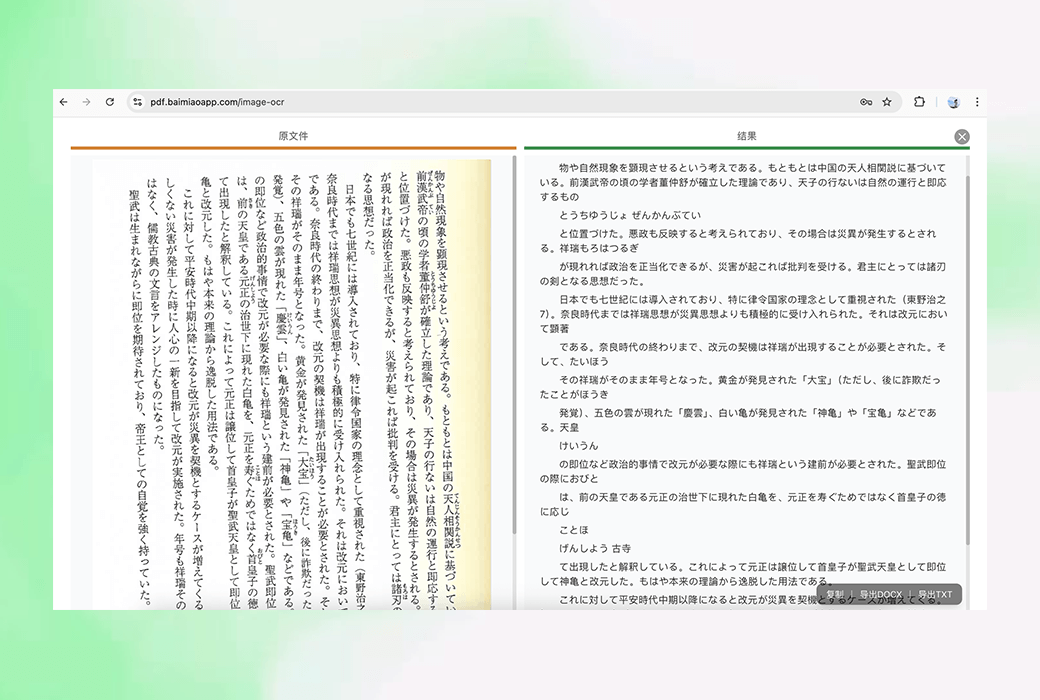Open the browser profile avatar
1040x700 pixels.
click(x=954, y=102)
